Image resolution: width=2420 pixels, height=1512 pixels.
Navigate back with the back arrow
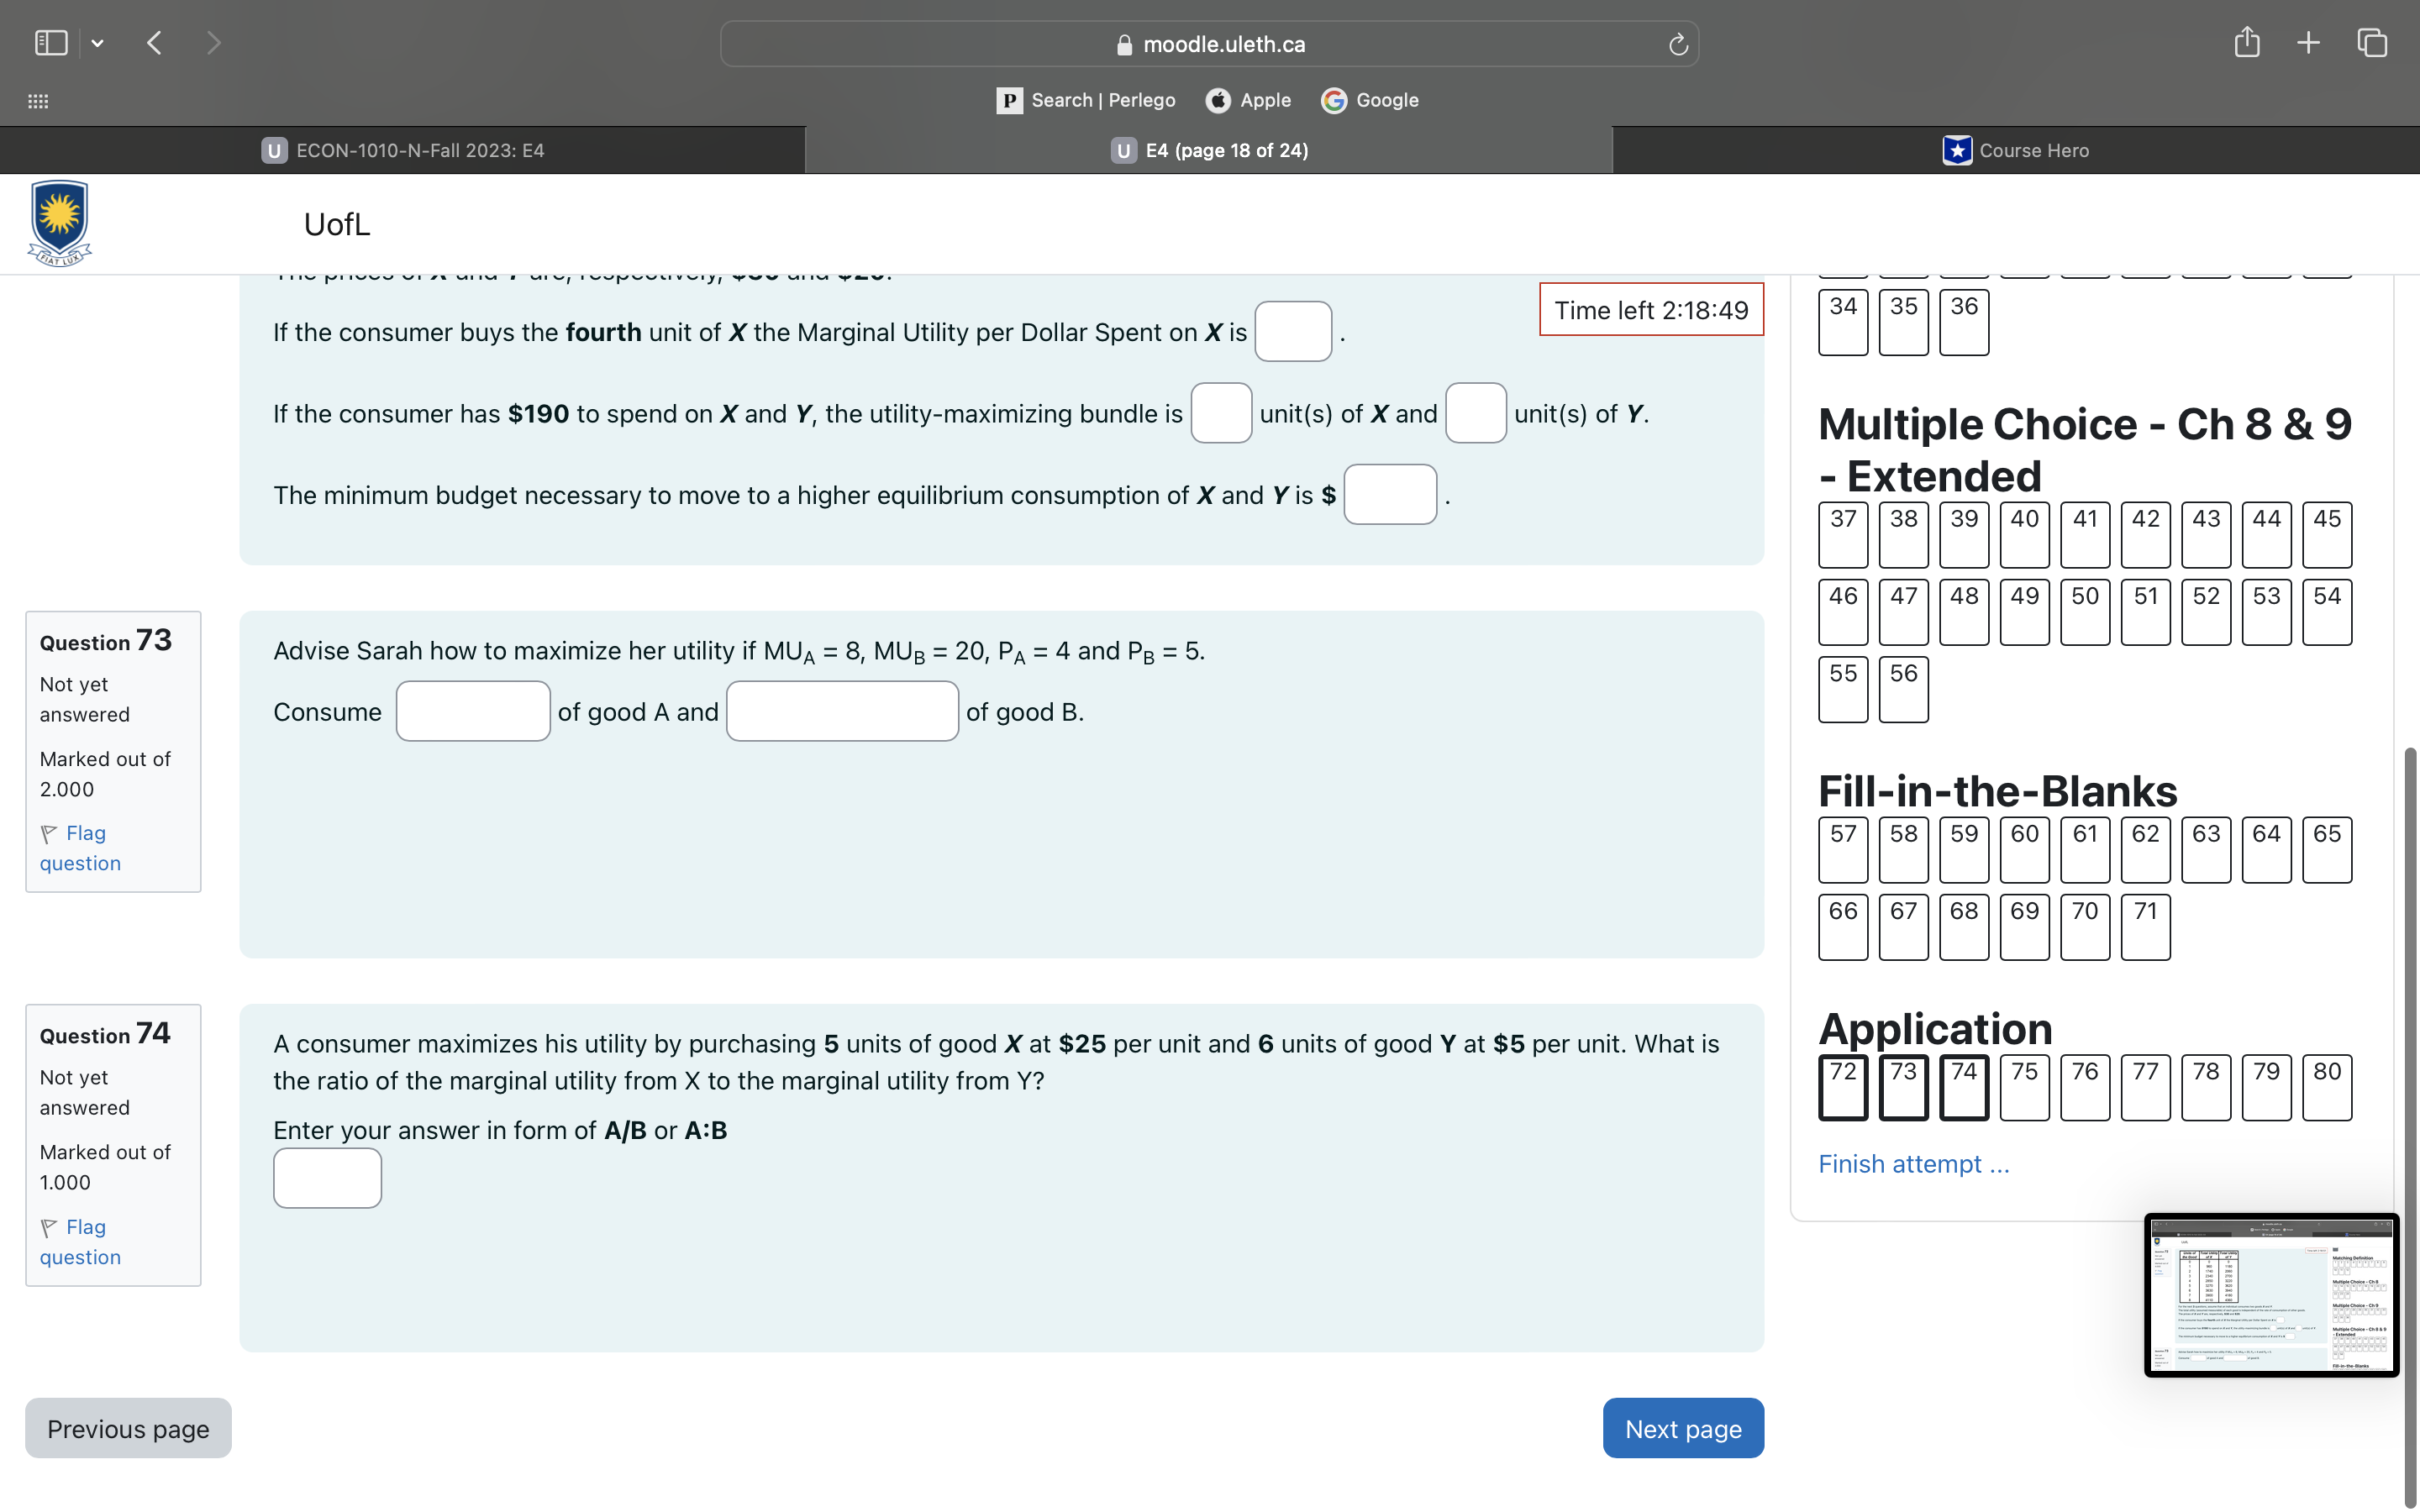pos(154,43)
